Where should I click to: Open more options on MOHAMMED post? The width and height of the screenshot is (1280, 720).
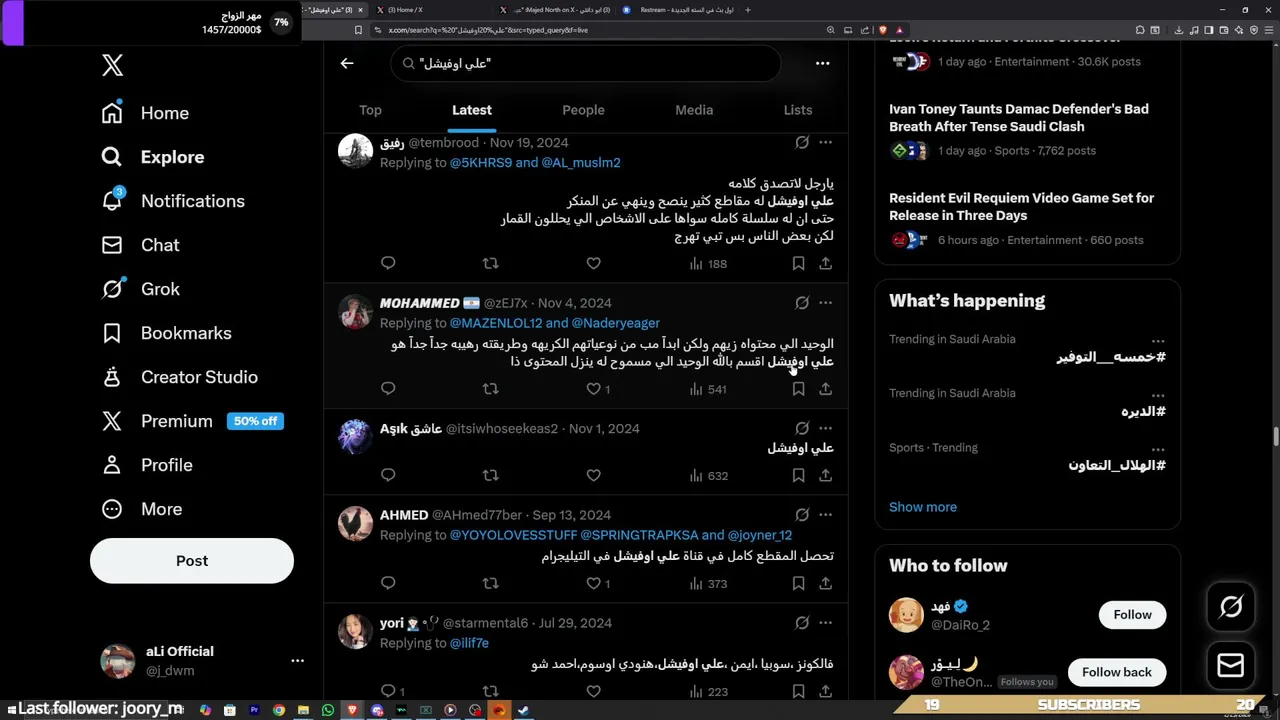click(825, 302)
